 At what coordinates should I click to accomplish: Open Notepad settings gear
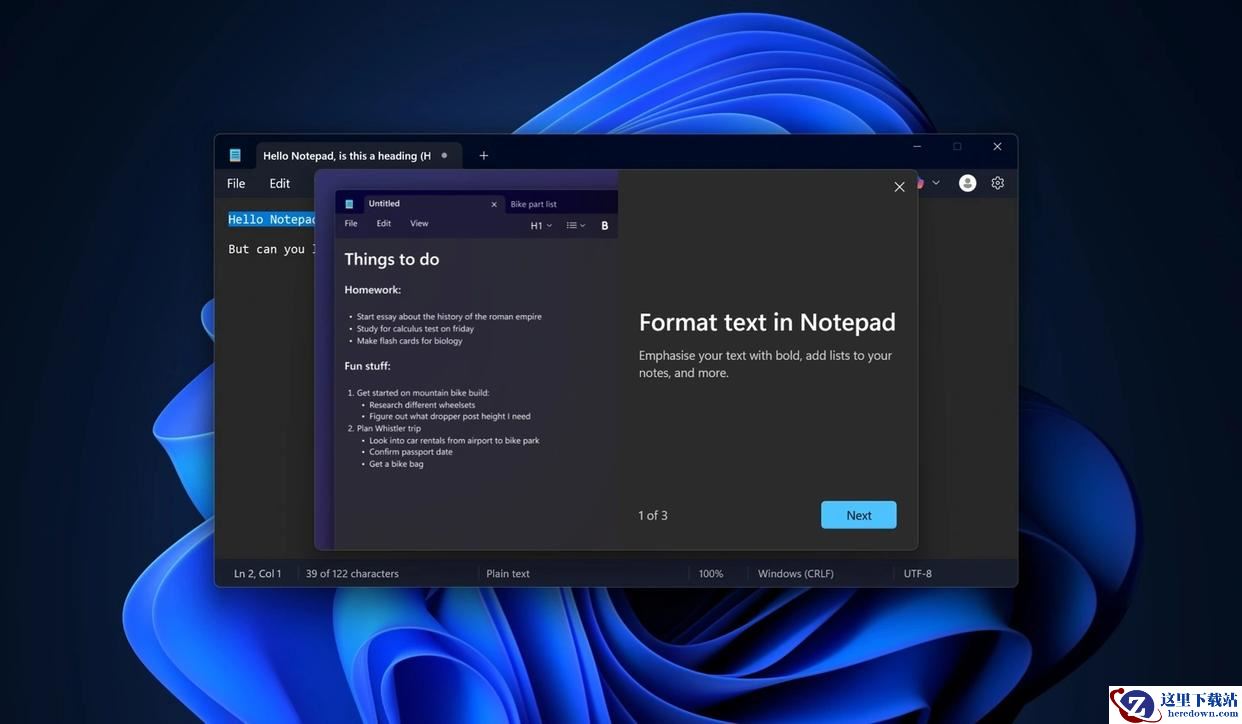pyautogui.click(x=997, y=183)
